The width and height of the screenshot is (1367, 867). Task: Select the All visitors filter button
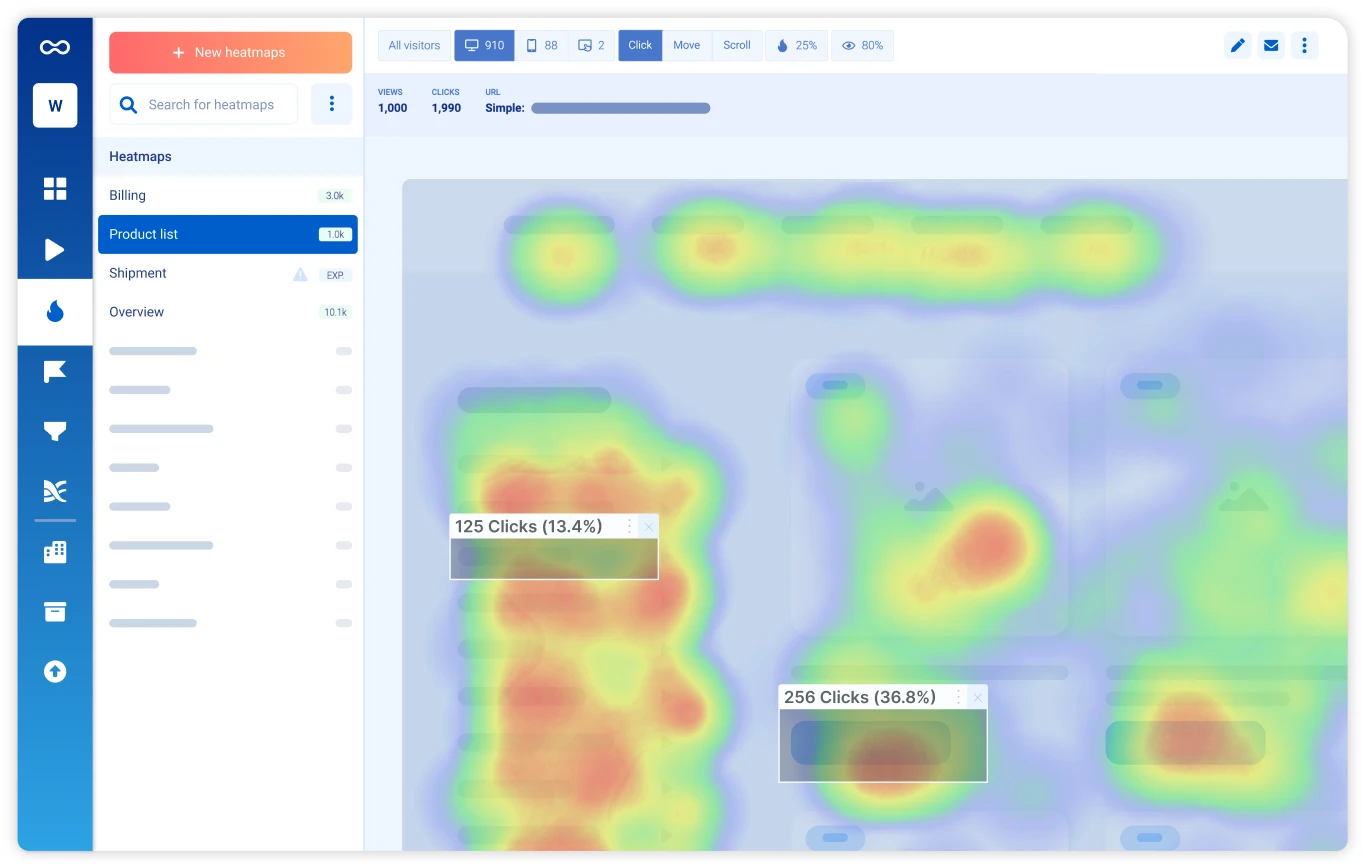click(414, 45)
